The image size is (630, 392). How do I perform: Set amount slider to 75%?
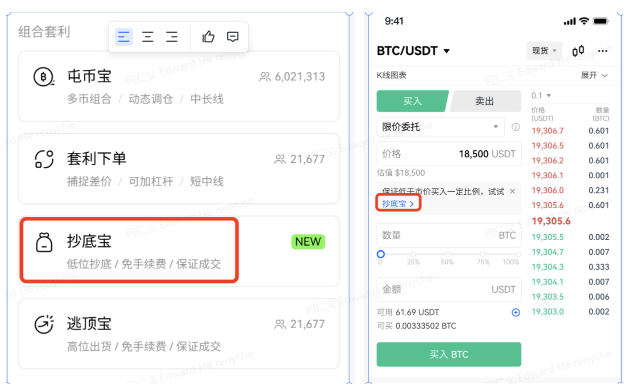pyautogui.click(x=483, y=254)
